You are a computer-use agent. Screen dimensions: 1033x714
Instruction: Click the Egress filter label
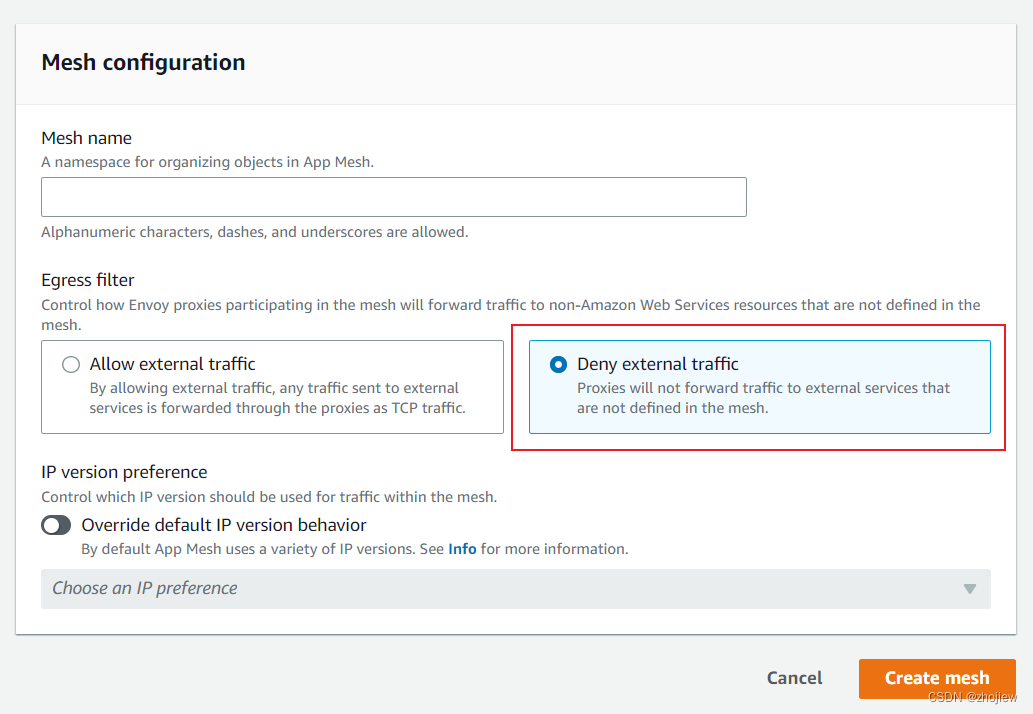[88, 280]
